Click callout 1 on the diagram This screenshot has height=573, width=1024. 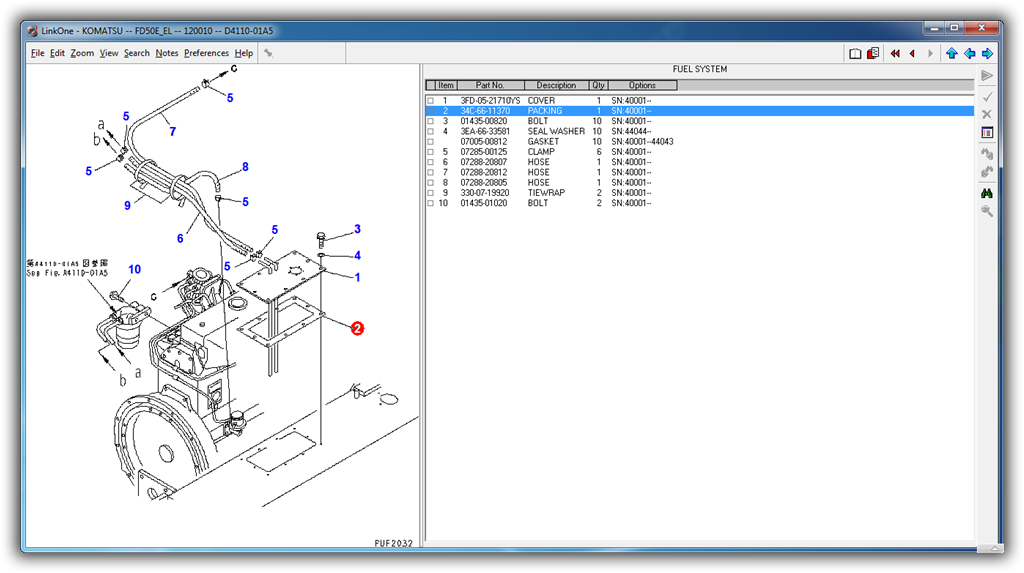click(357, 278)
